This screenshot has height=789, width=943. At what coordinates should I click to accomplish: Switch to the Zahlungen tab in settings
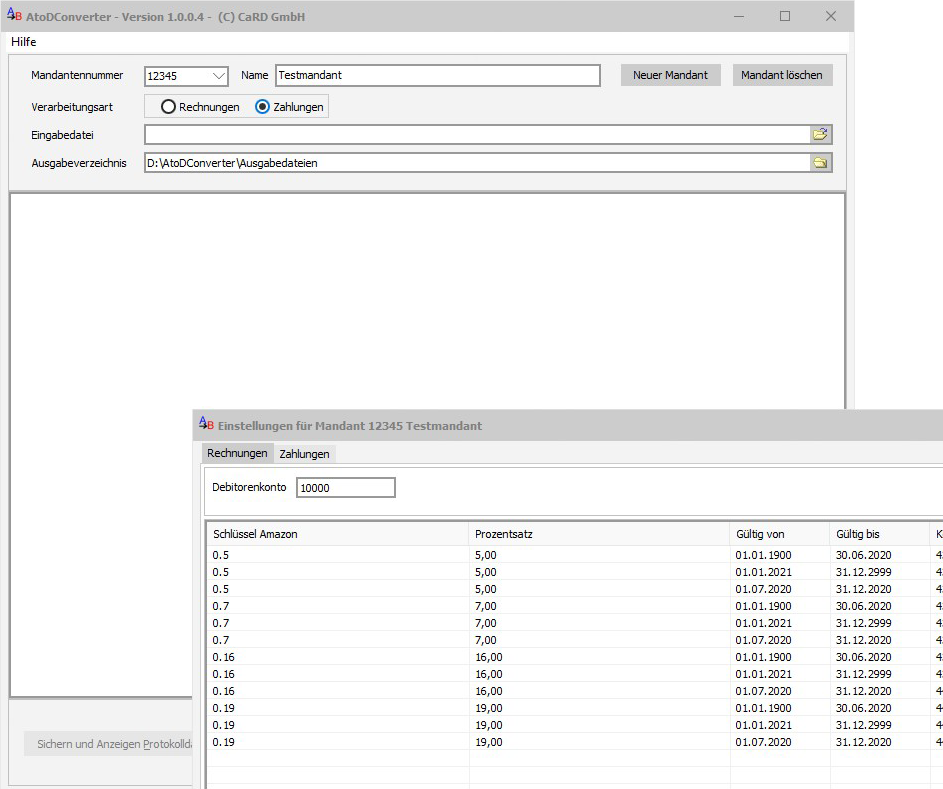click(304, 454)
